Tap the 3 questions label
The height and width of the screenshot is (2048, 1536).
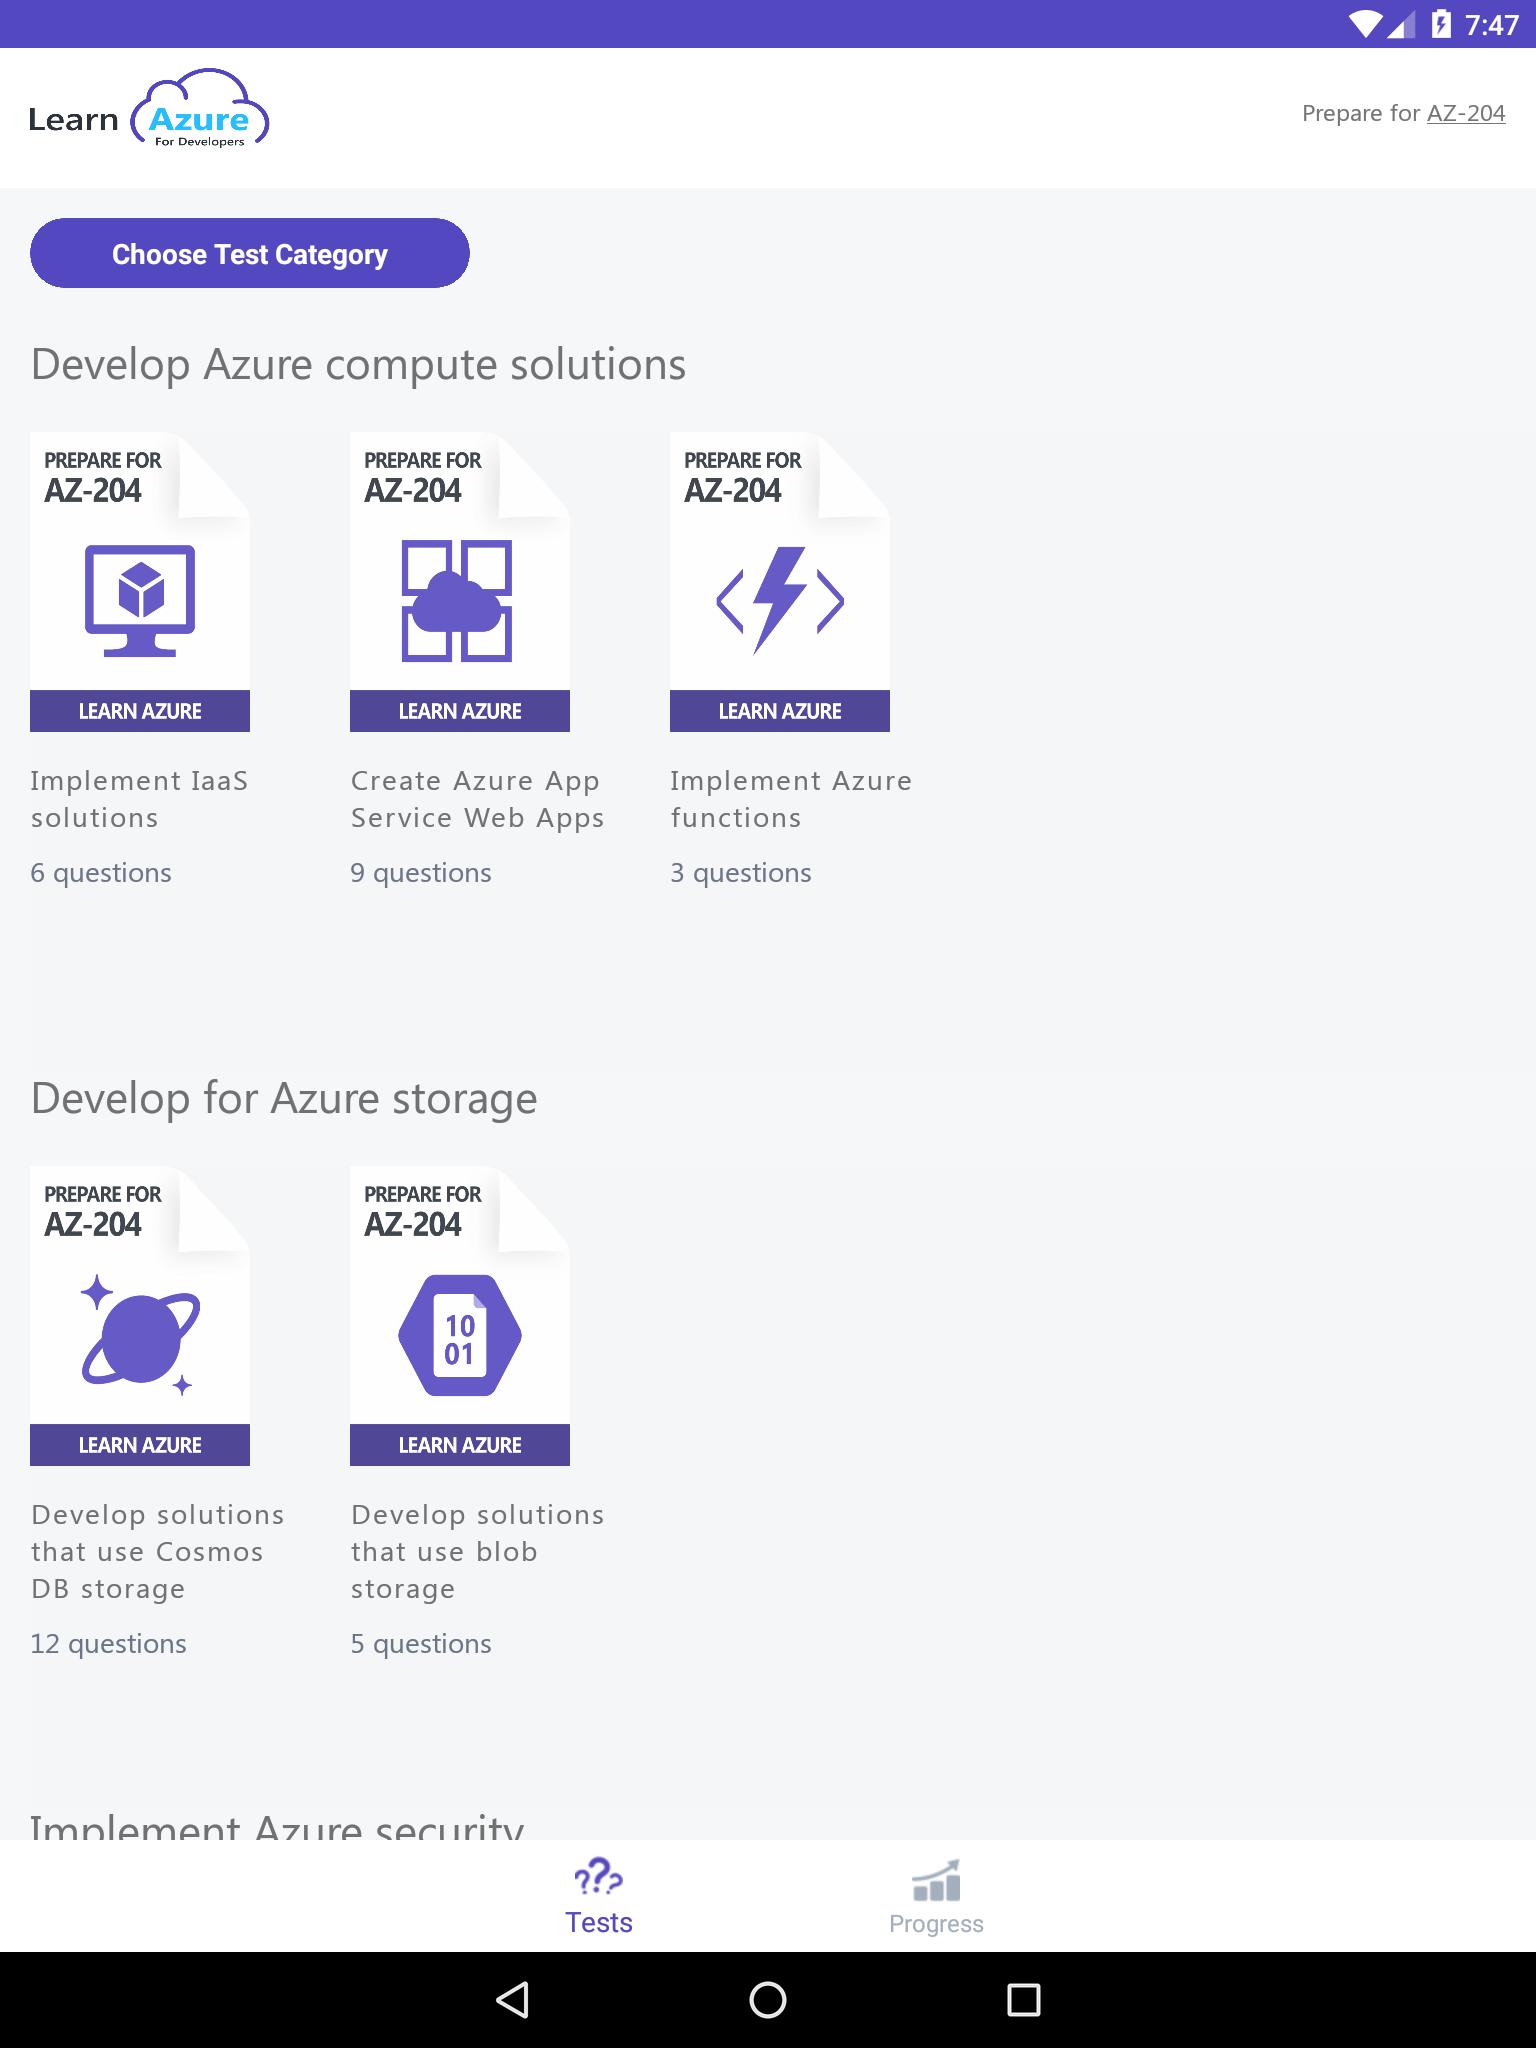tap(741, 873)
